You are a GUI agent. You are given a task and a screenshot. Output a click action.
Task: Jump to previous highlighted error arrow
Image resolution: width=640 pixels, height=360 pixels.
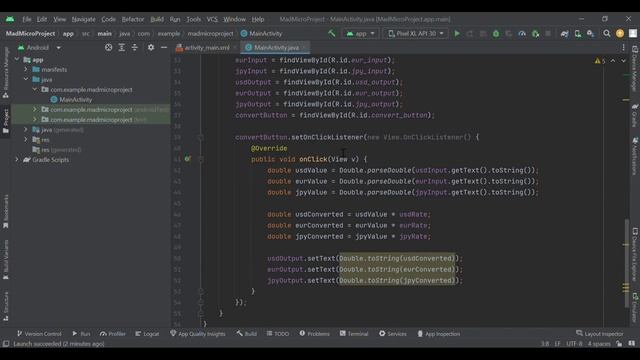pos(613,61)
